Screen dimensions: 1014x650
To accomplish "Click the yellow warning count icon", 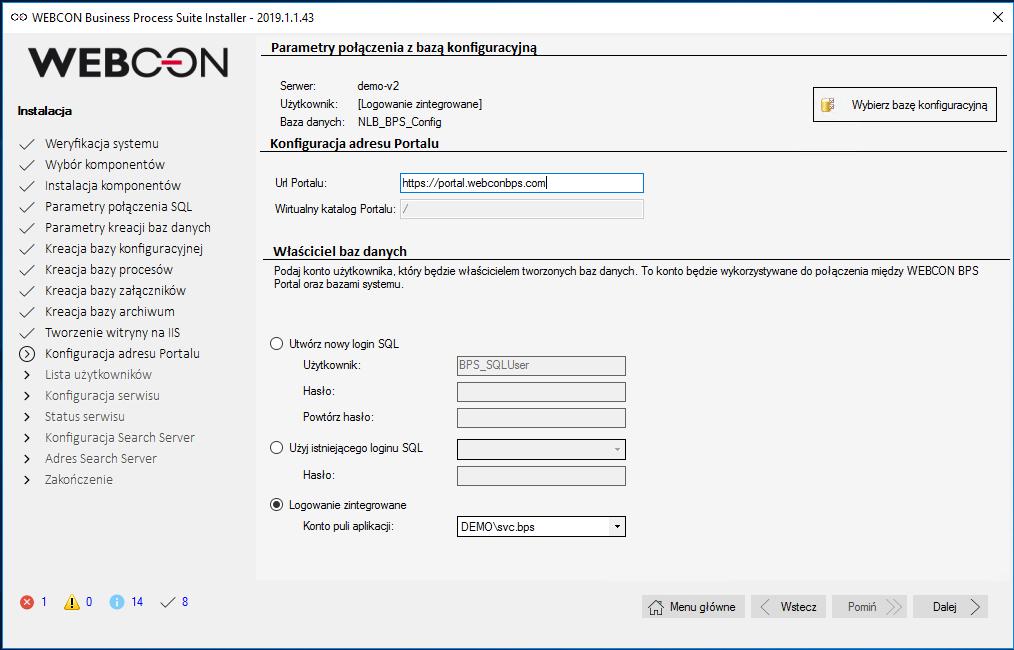I will (72, 602).
